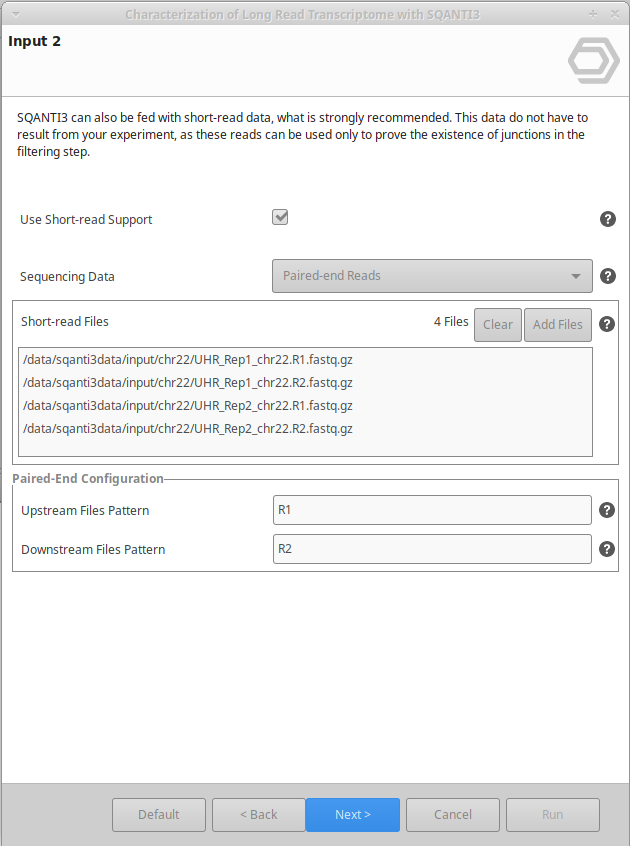This screenshot has height=846, width=630.
Task: Click help icon next to Add Files button
Action: click(607, 324)
